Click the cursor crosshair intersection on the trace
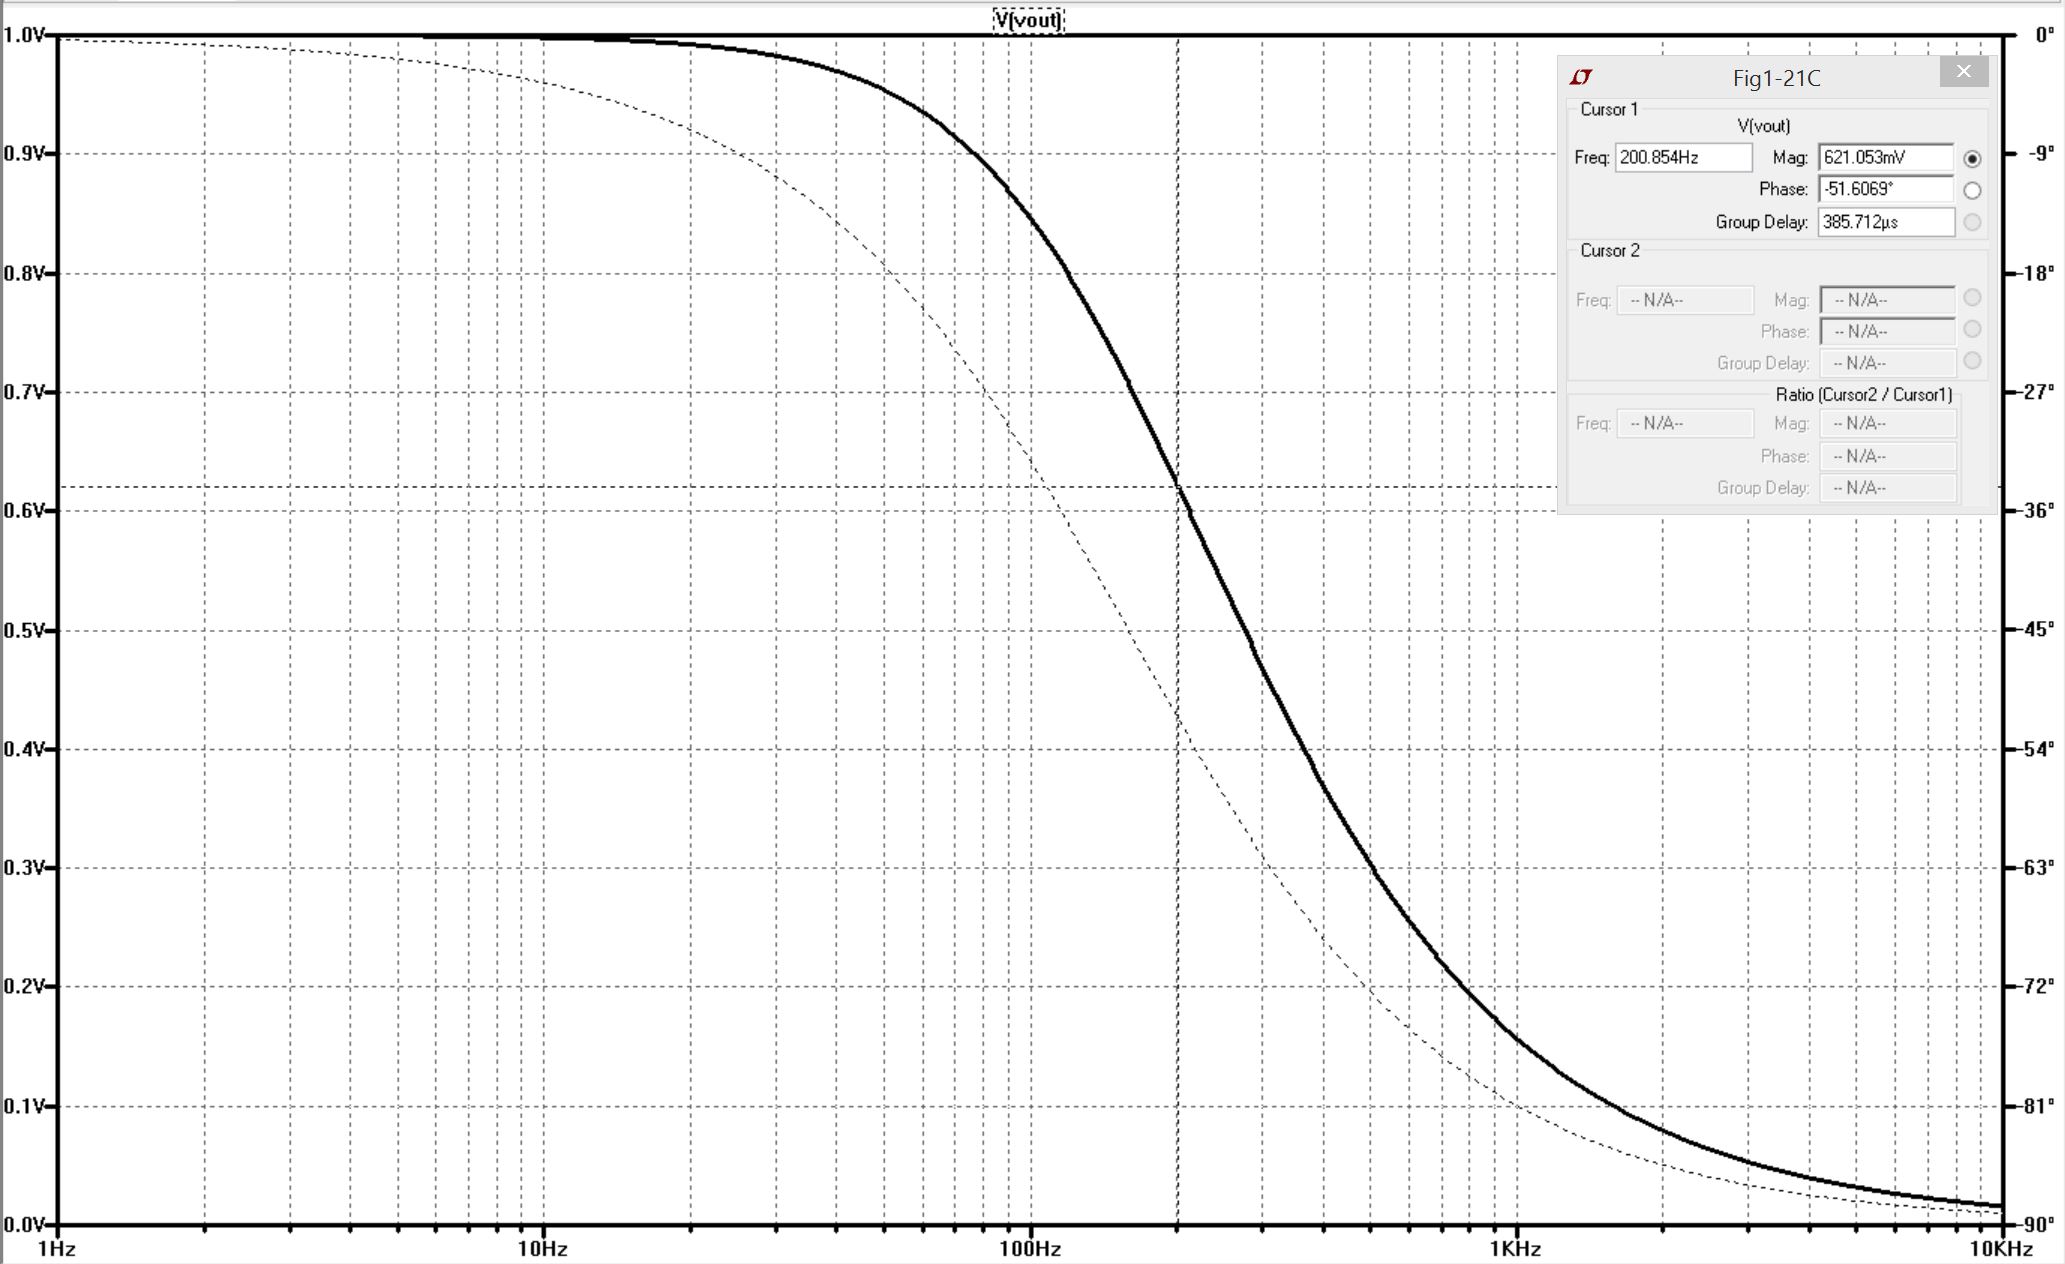The width and height of the screenshot is (2065, 1264). pos(1178,487)
